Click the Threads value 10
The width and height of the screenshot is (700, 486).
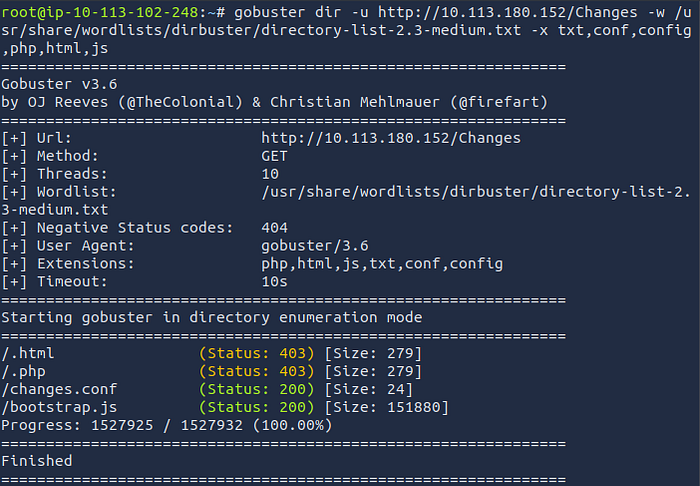coord(270,174)
